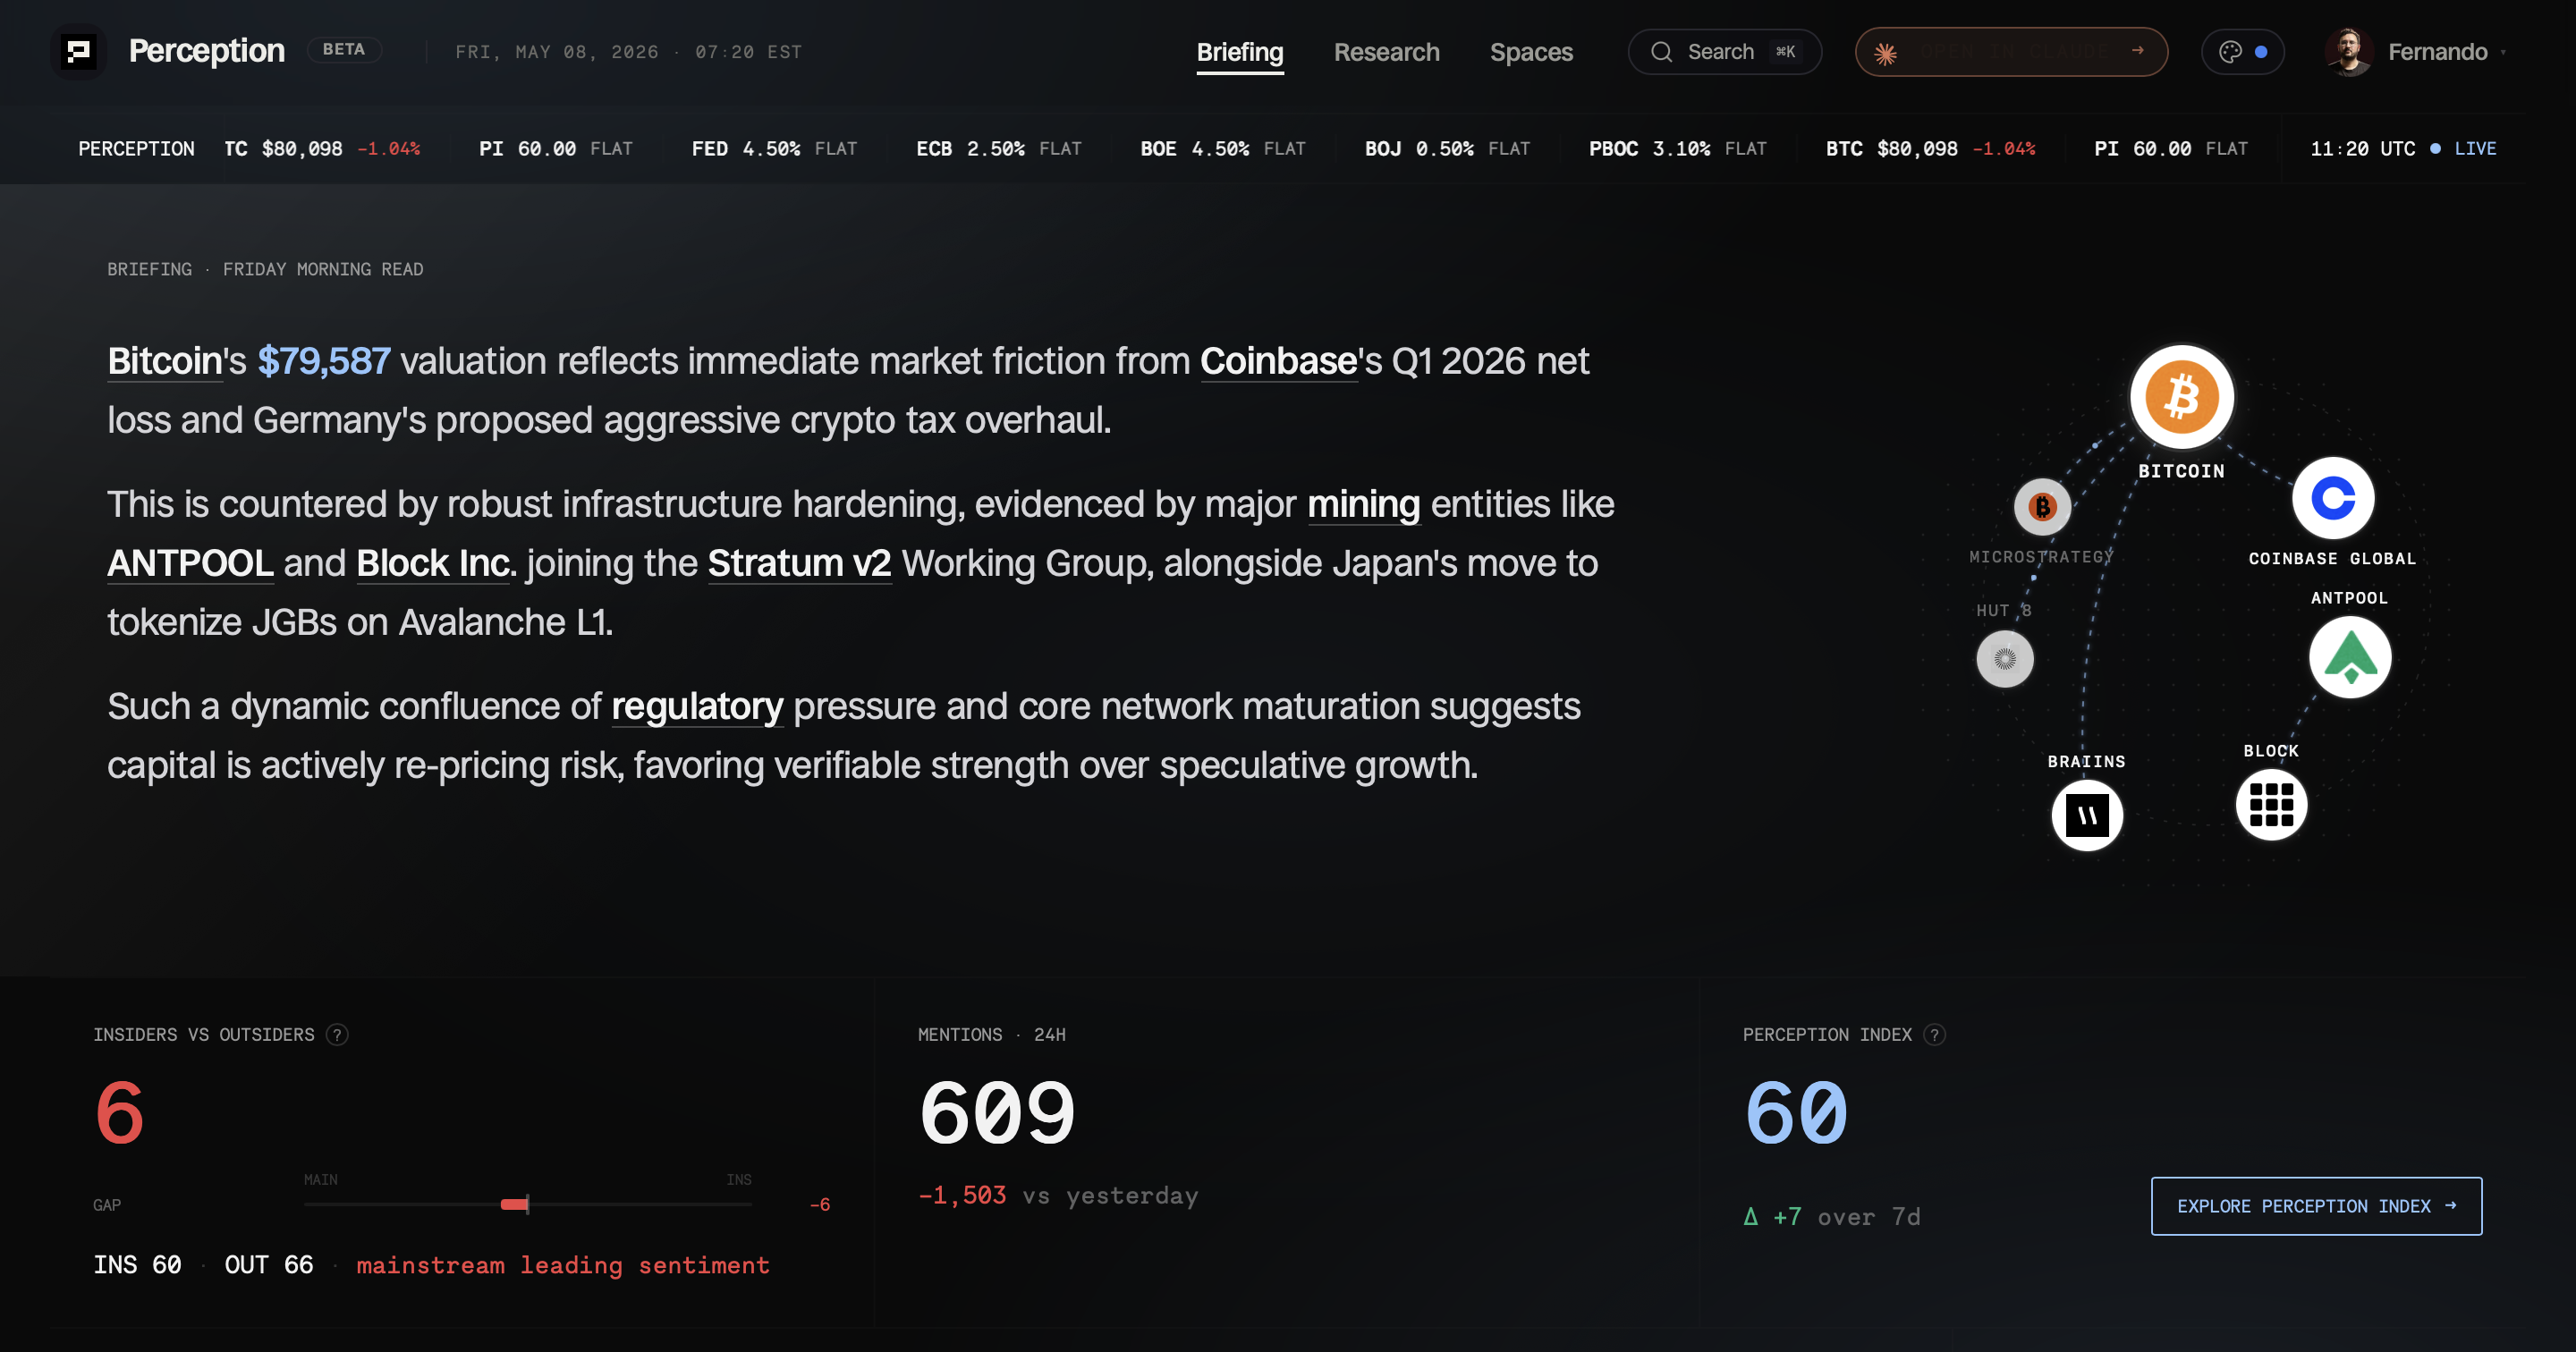The width and height of the screenshot is (2576, 1352).
Task: Open the Block Inc link in briefing
Action: point(433,563)
